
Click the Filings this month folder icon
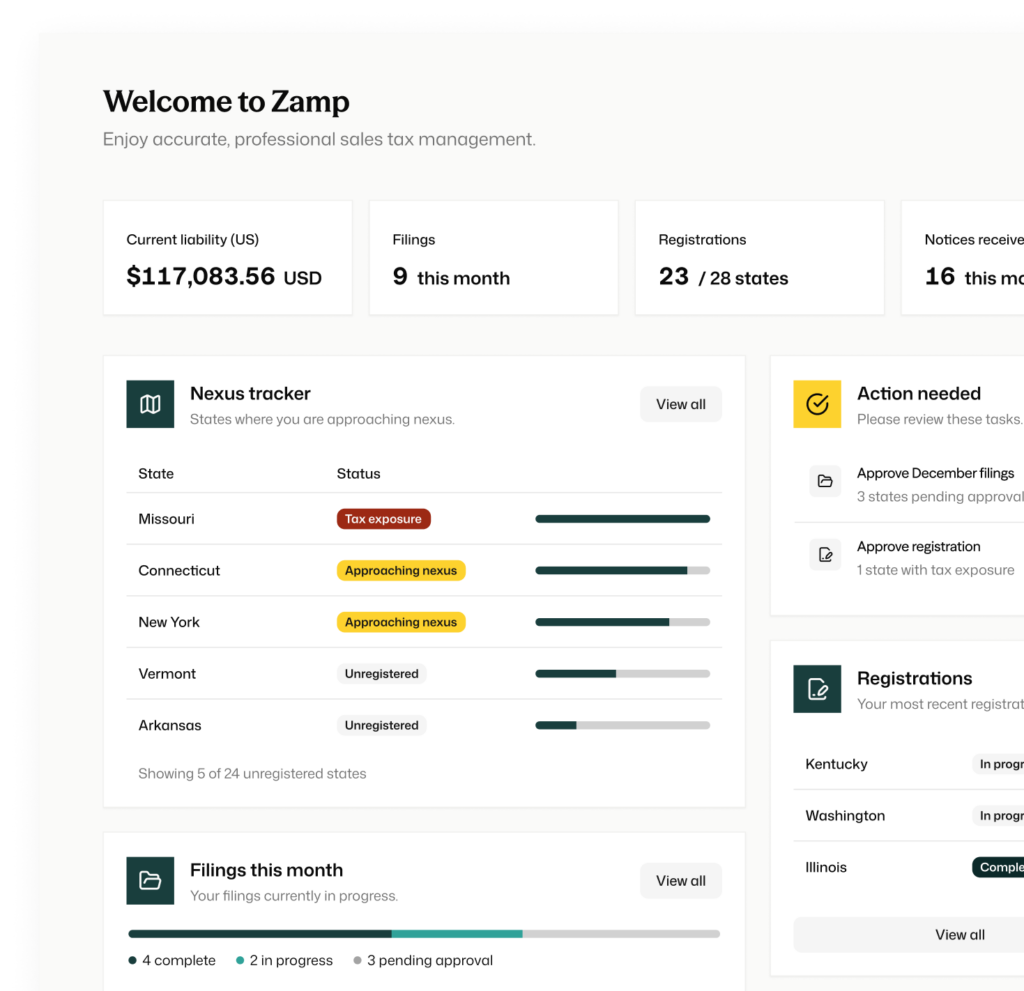pos(150,880)
